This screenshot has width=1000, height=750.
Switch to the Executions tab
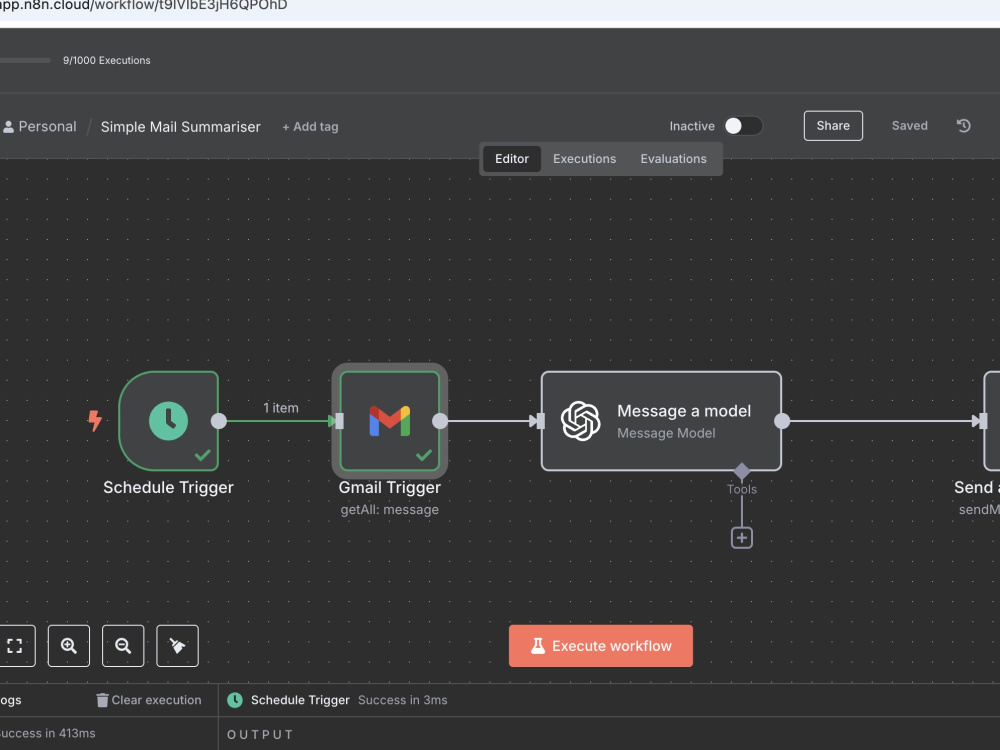584,159
